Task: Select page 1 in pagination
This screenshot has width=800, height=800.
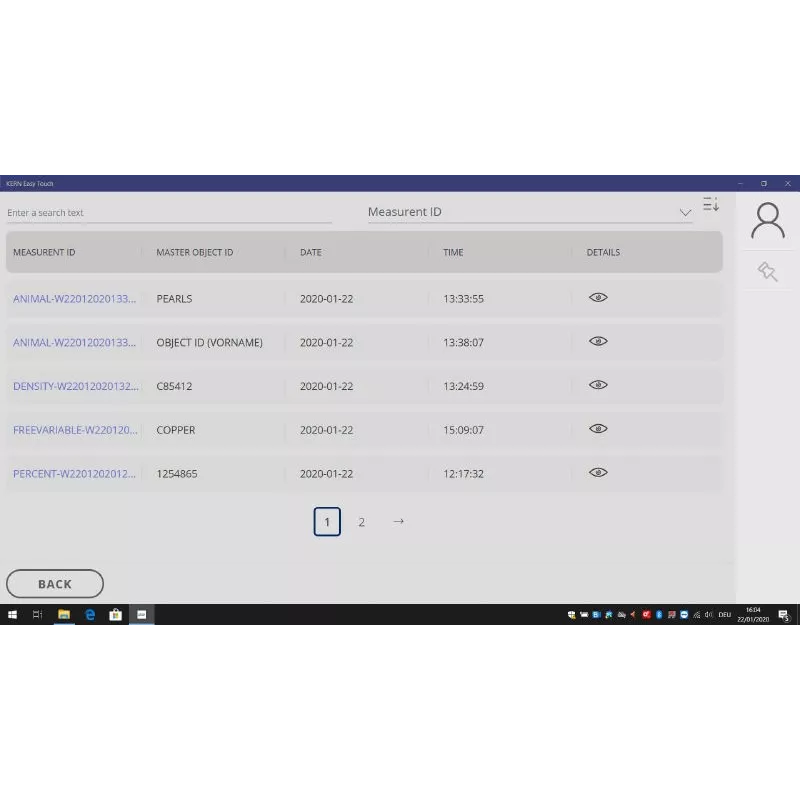Action: pos(327,522)
